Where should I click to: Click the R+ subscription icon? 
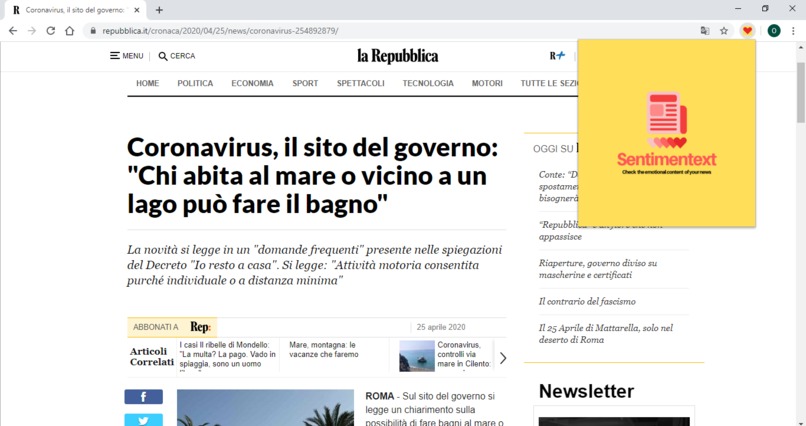557,55
